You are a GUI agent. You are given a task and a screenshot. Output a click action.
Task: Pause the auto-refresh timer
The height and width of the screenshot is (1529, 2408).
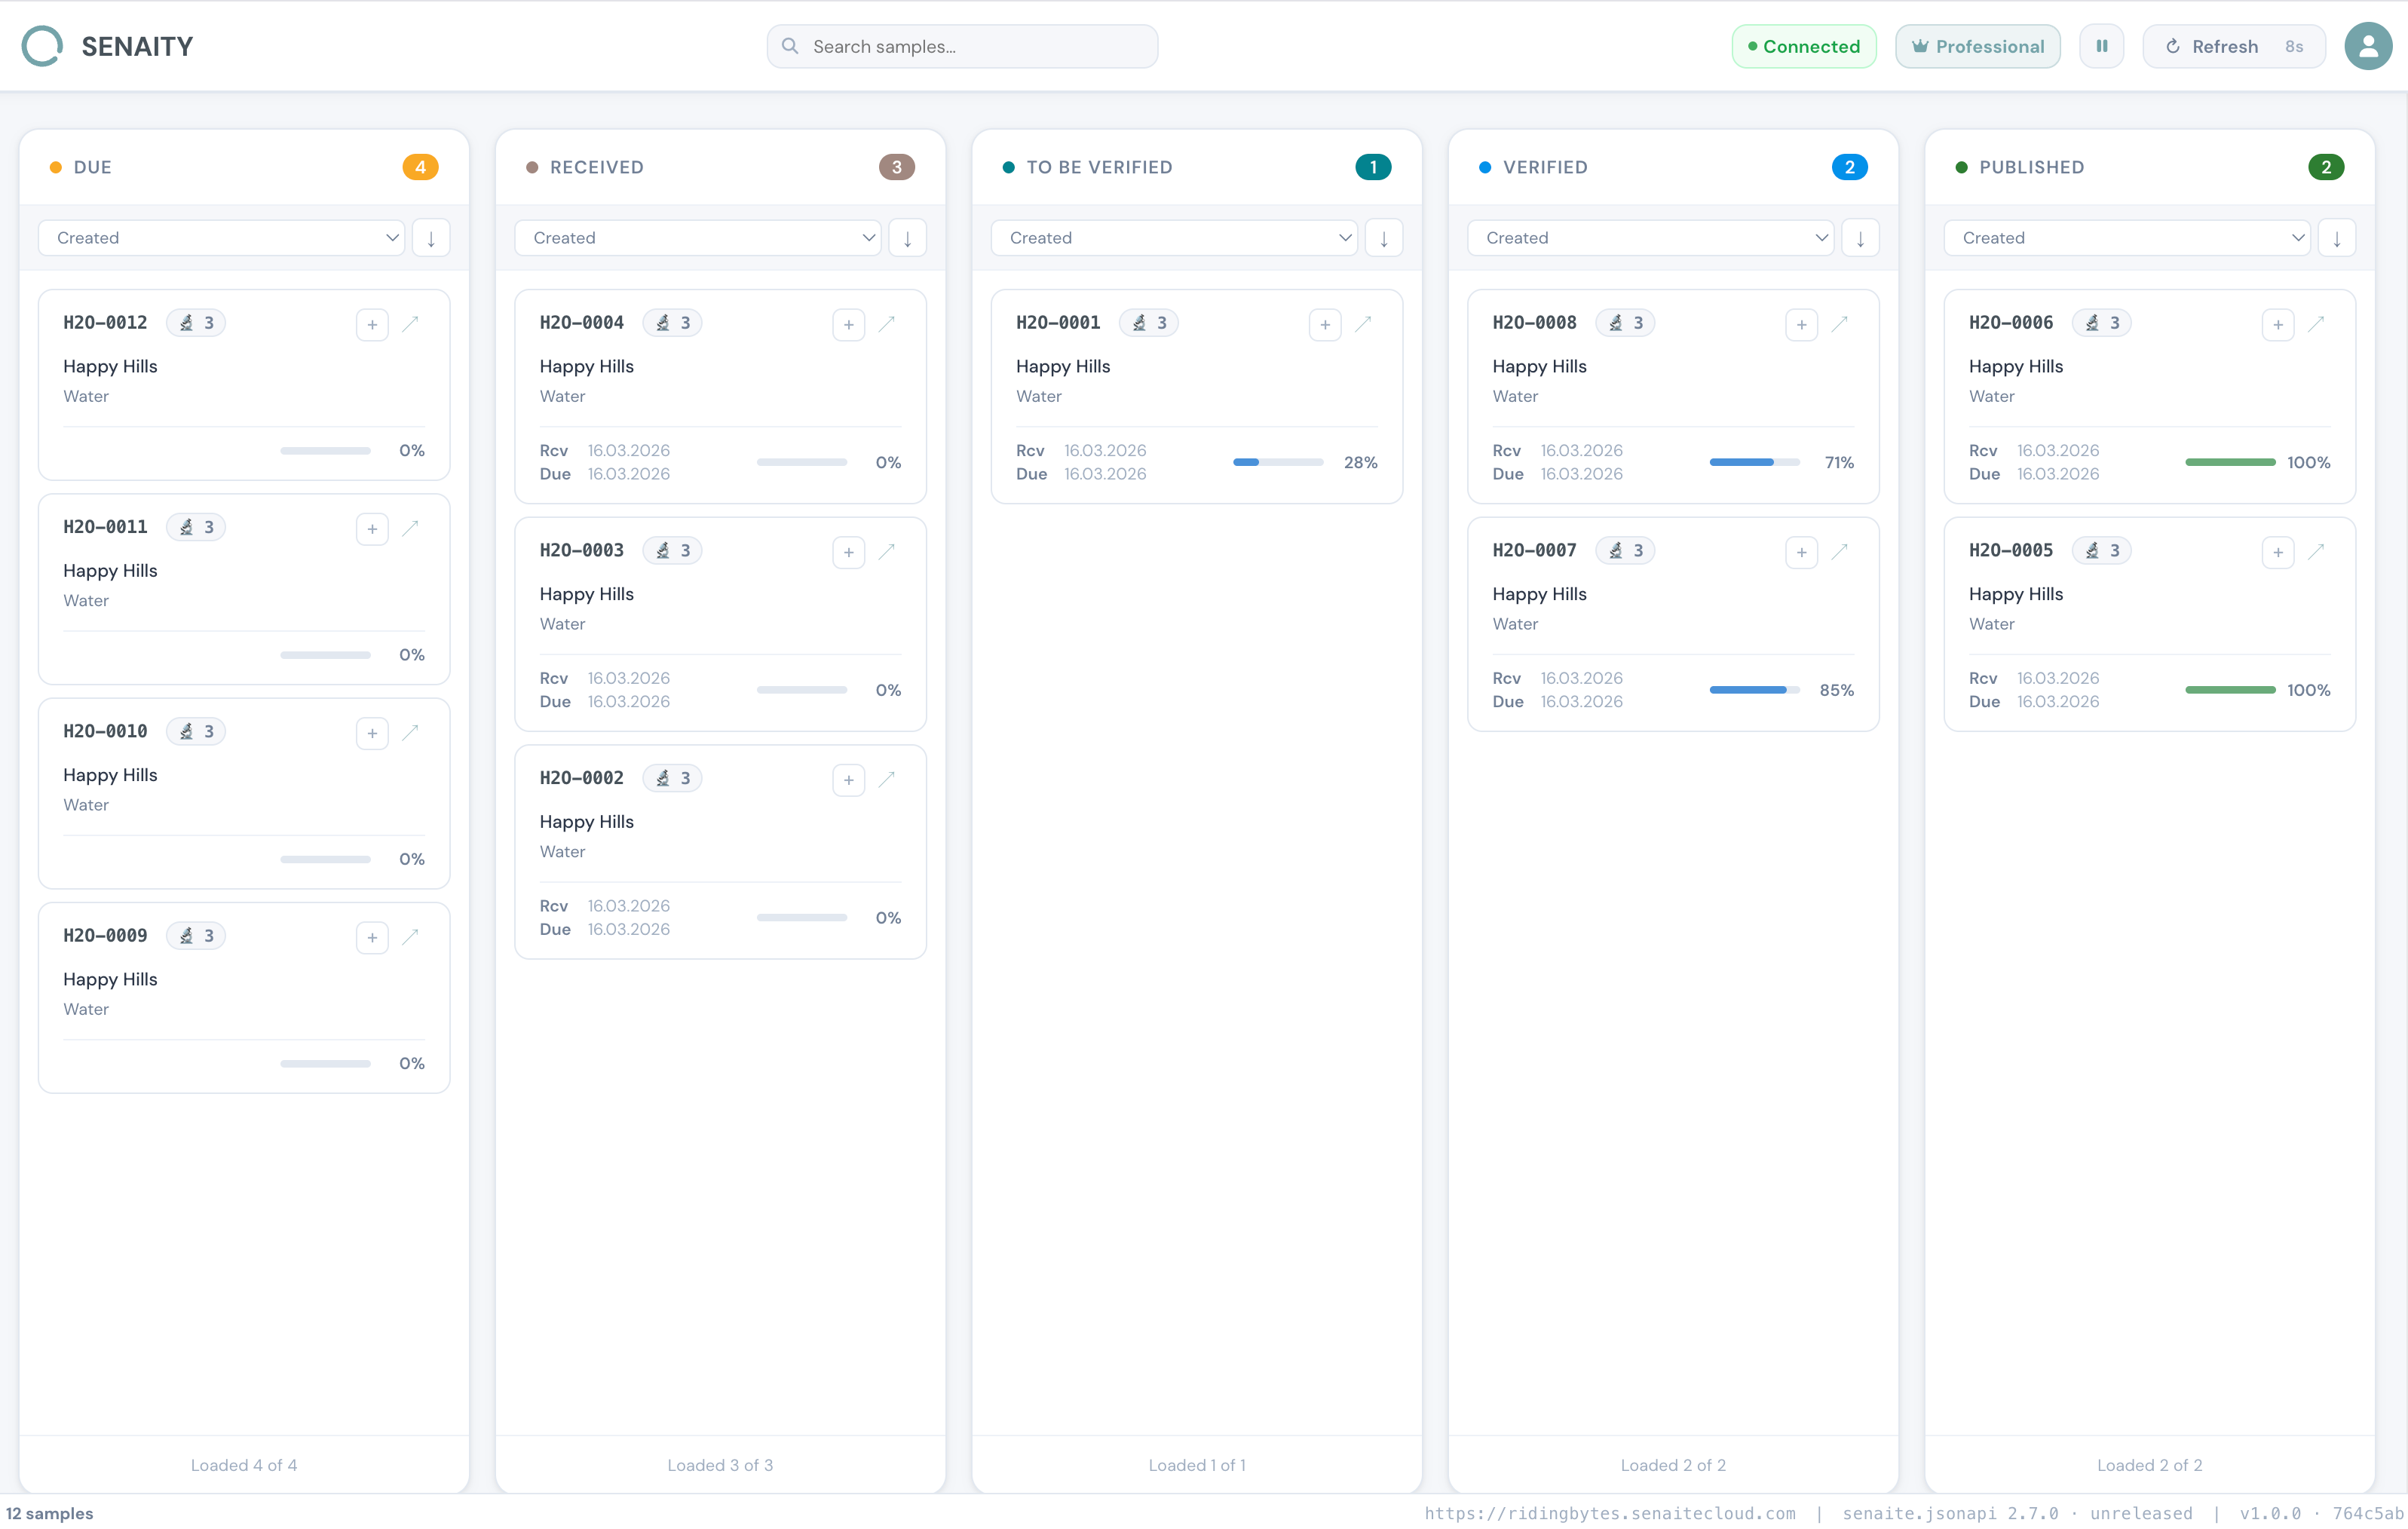click(2101, 45)
